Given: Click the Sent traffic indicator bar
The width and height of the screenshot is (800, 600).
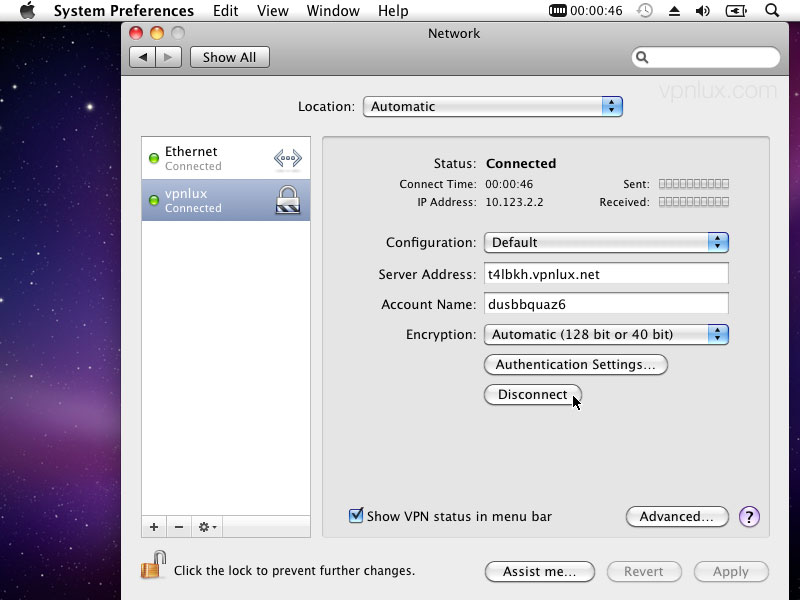Looking at the screenshot, I should (694, 184).
